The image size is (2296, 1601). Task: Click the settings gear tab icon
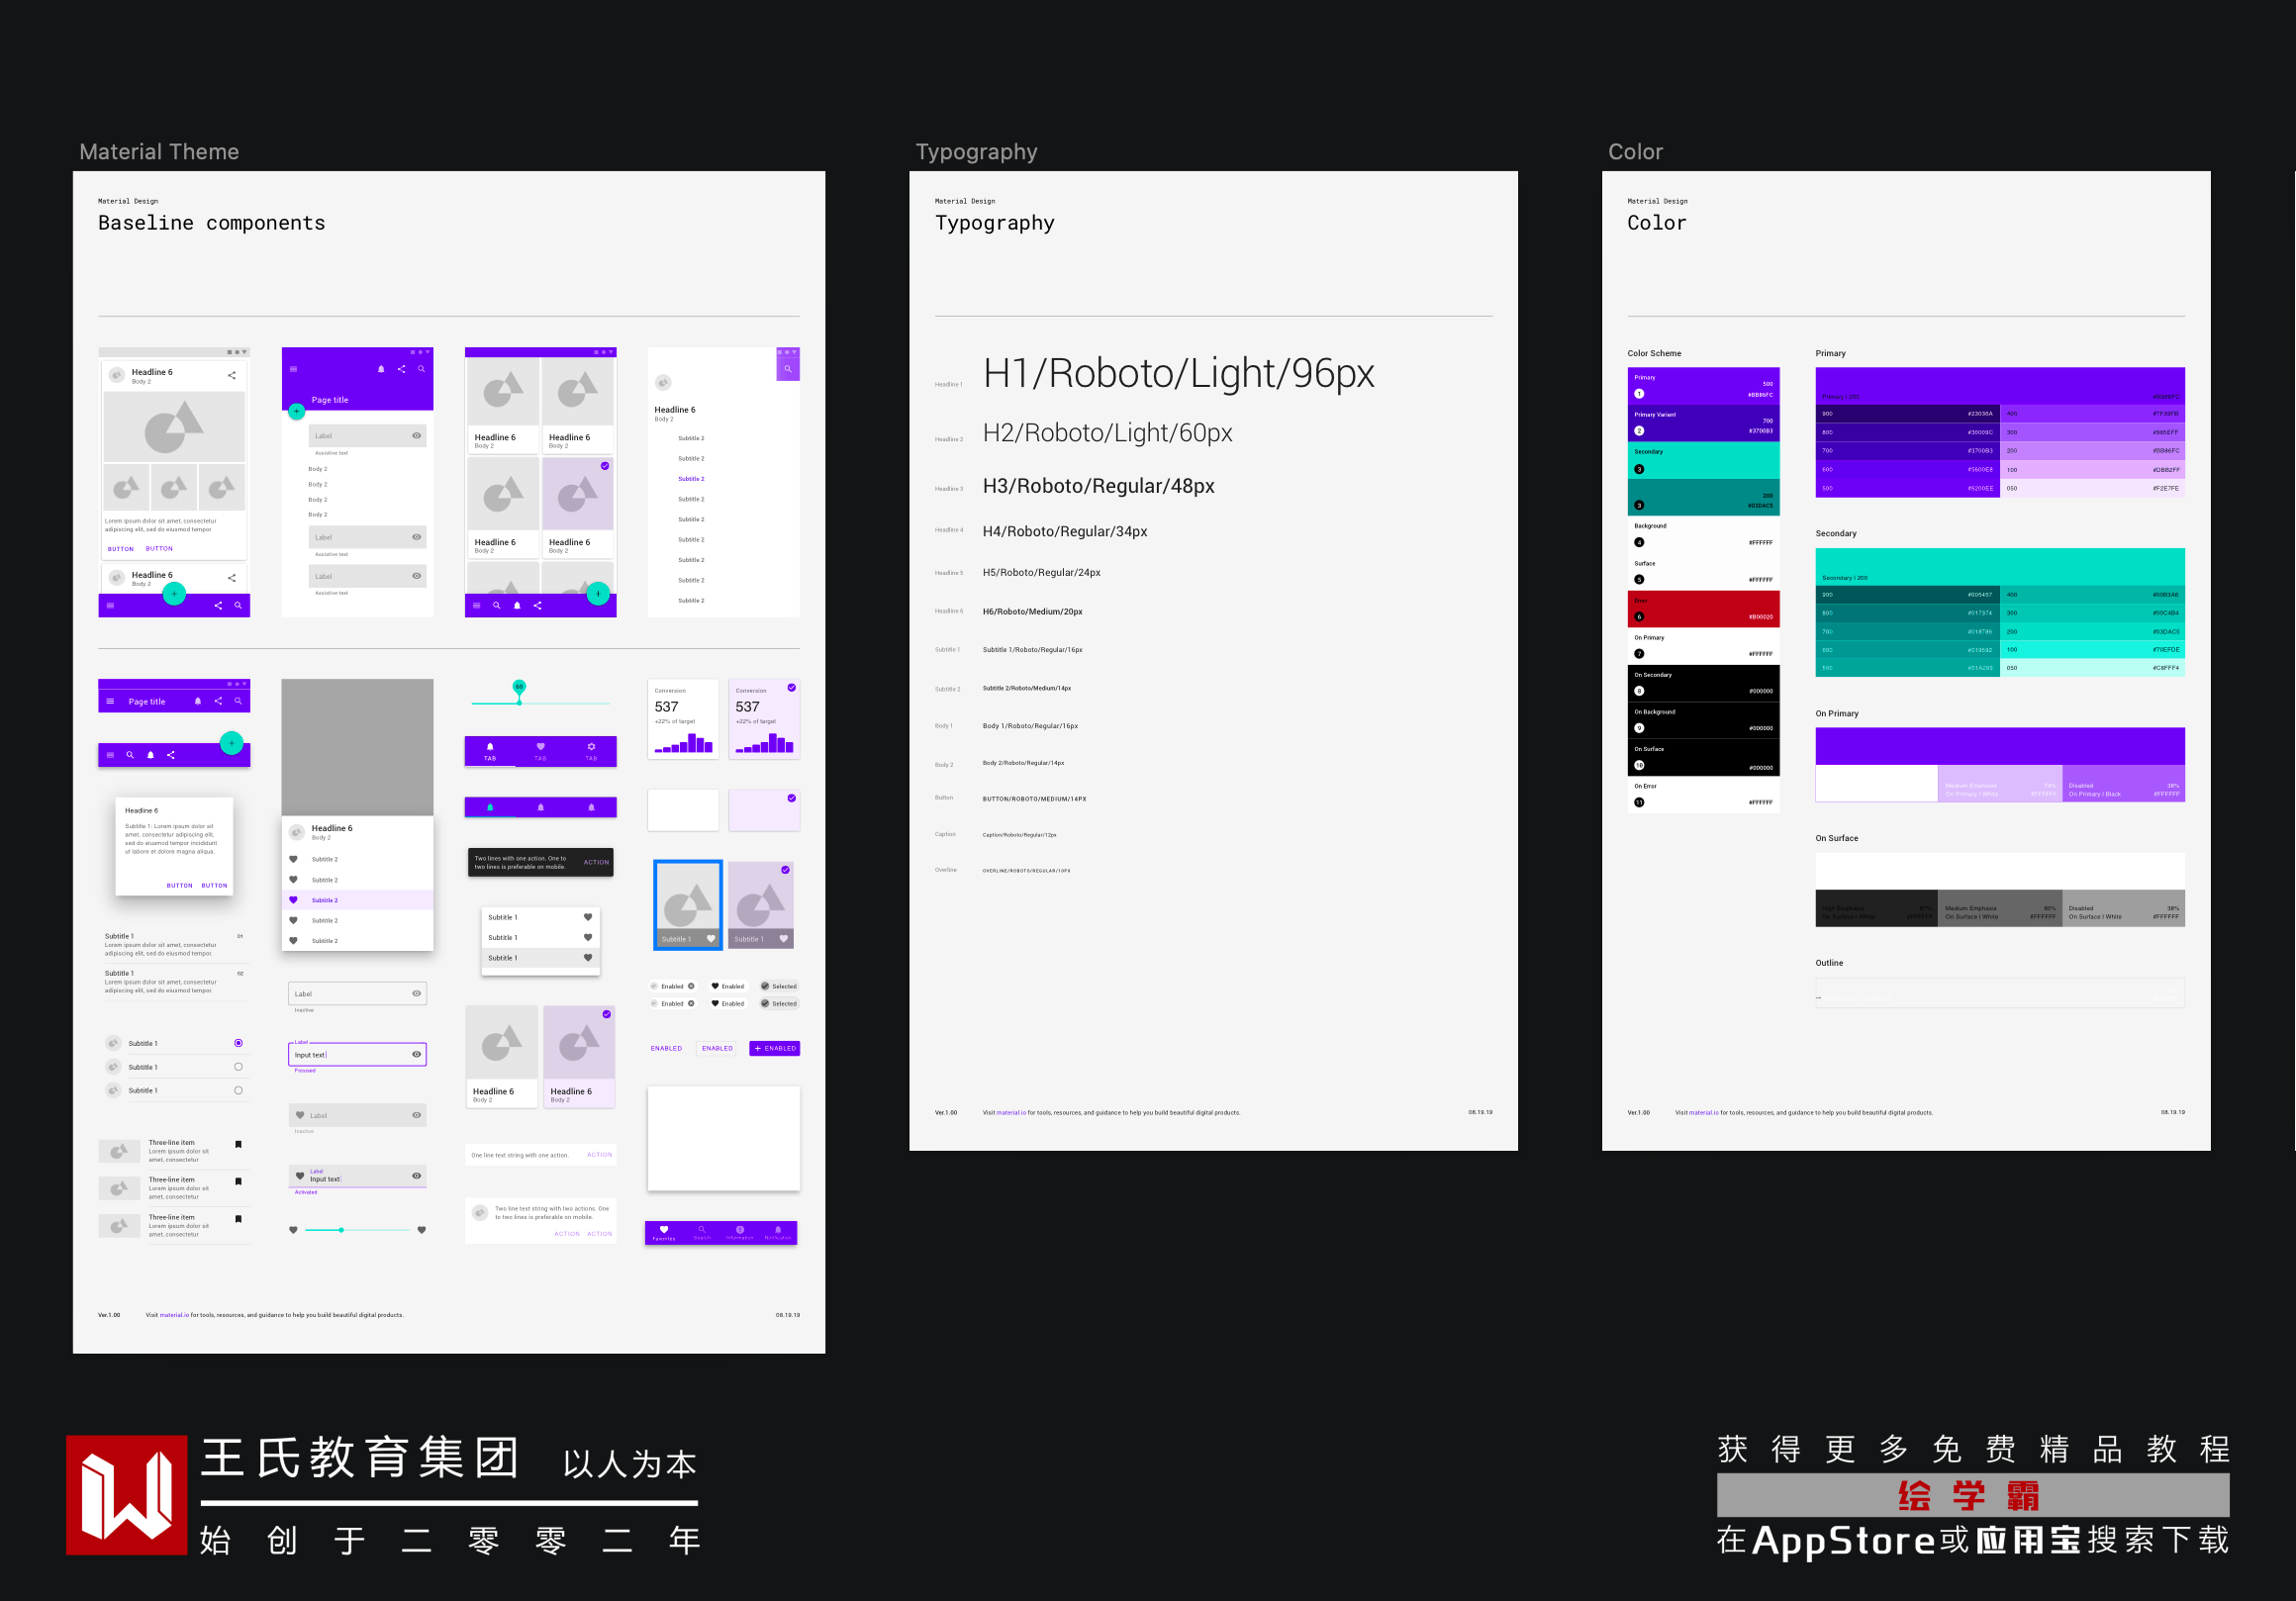coord(591,747)
